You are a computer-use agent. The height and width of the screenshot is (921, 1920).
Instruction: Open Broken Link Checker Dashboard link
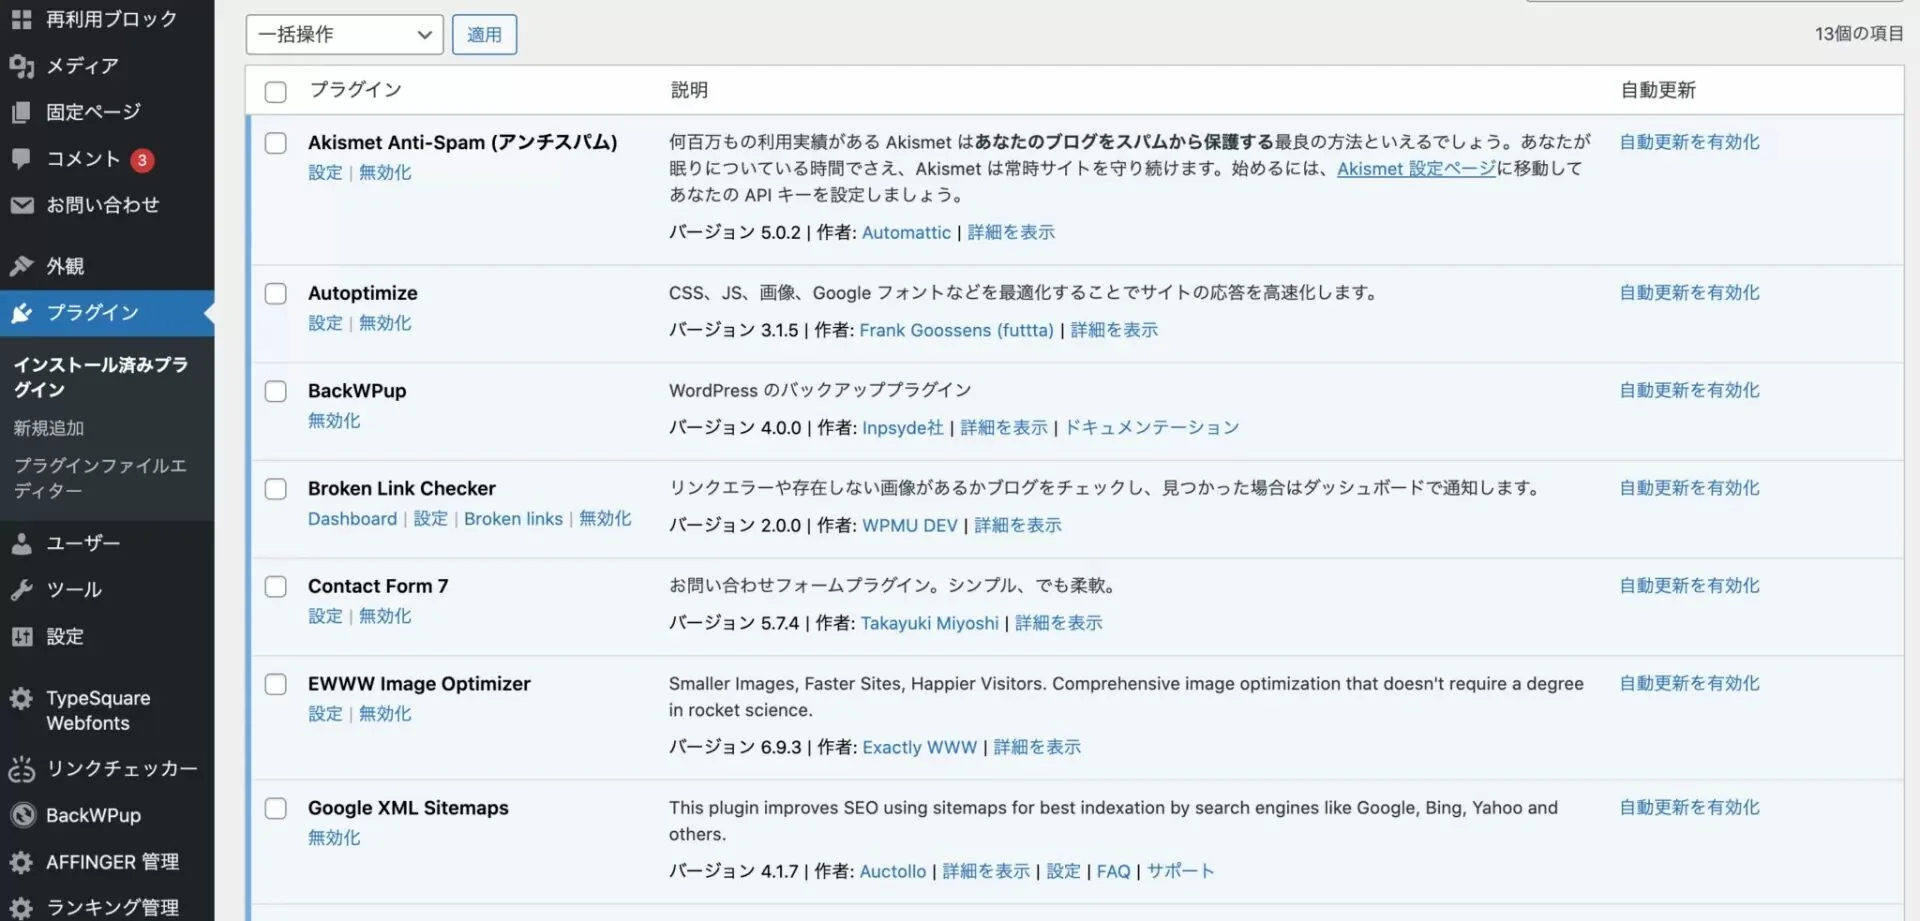point(352,519)
